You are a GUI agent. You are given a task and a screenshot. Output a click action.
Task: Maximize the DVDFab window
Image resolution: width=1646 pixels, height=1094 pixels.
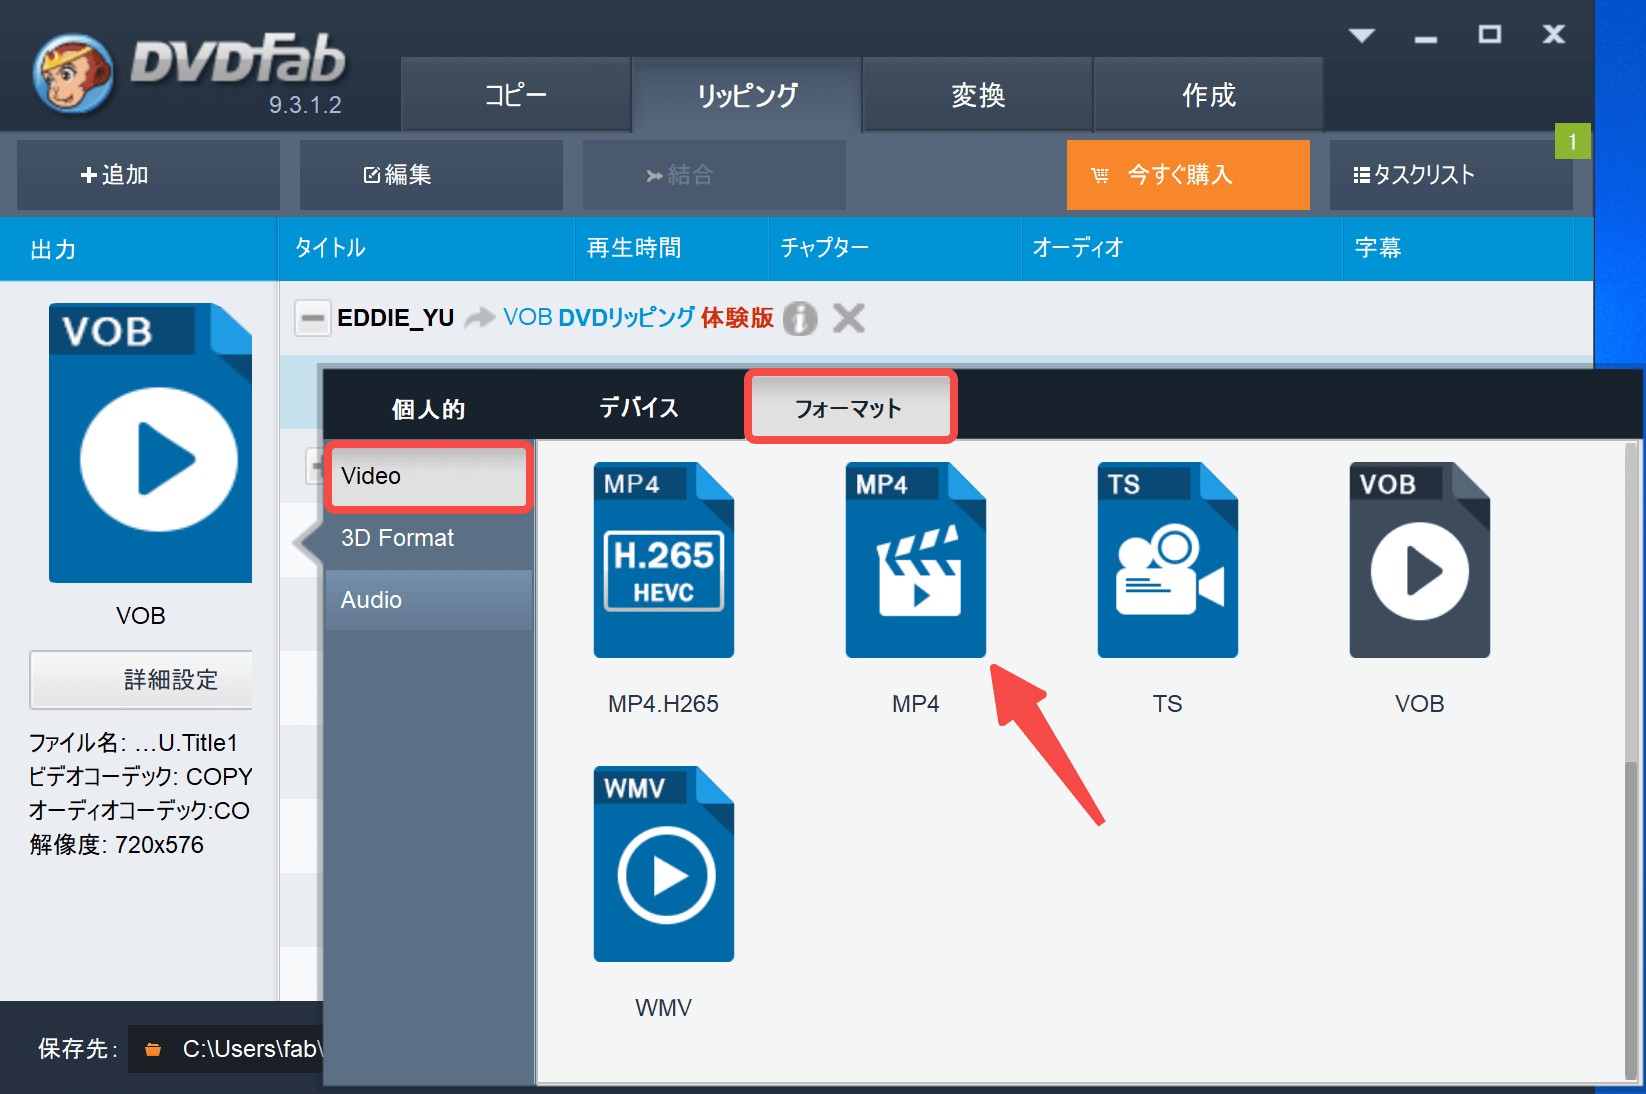(x=1490, y=35)
